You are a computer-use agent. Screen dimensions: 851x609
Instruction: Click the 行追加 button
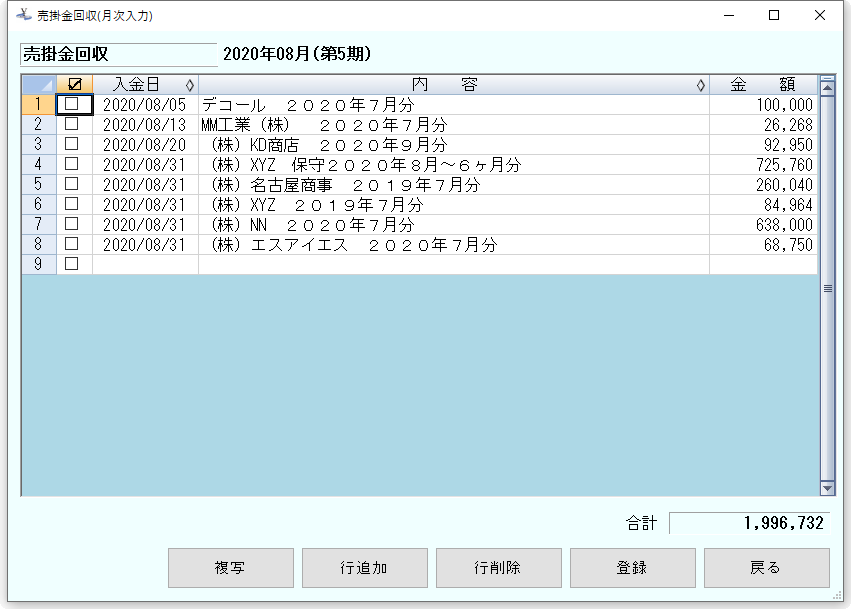point(365,568)
